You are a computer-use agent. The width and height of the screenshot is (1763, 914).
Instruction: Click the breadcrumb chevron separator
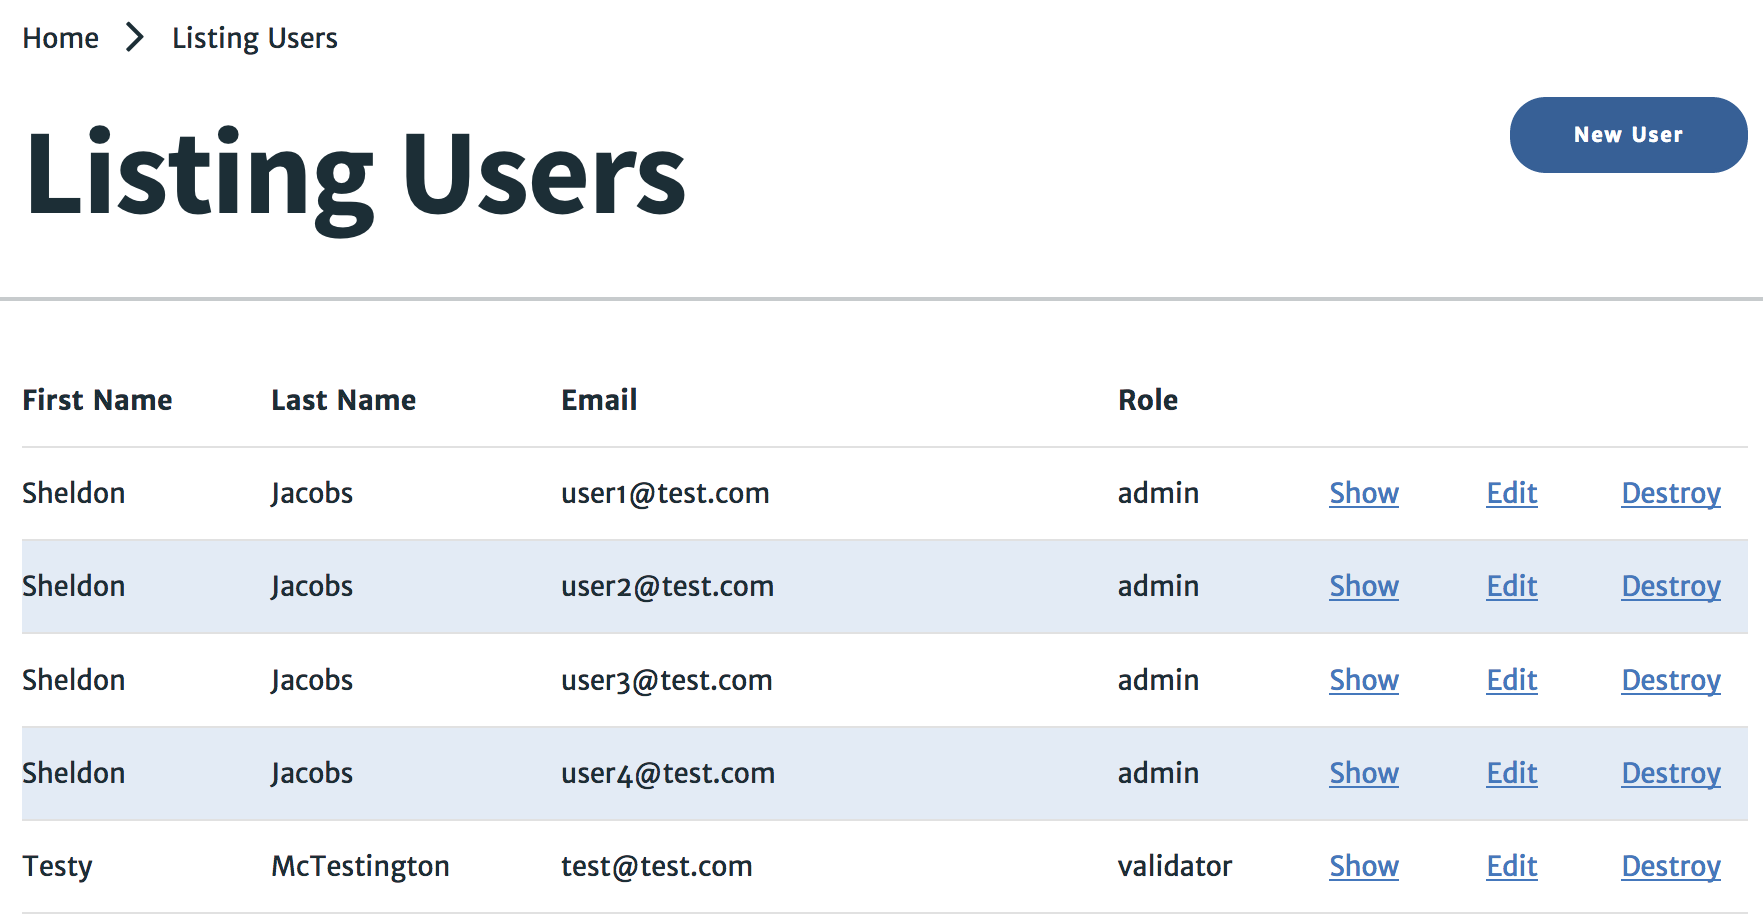(135, 38)
